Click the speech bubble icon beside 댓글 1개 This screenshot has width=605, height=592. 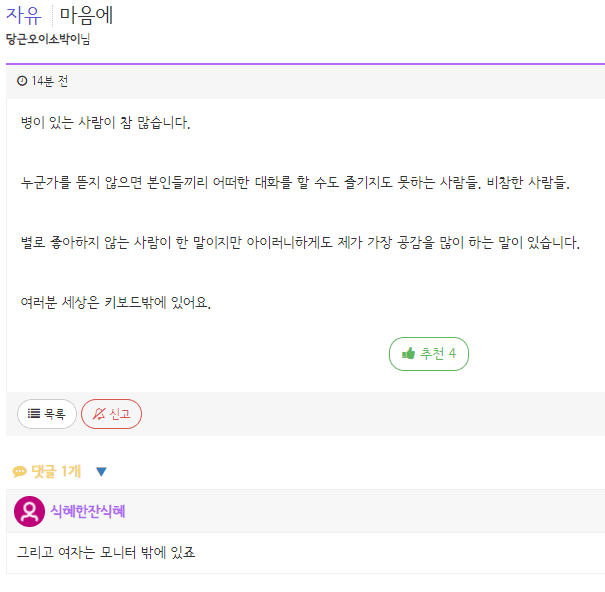coord(19,471)
